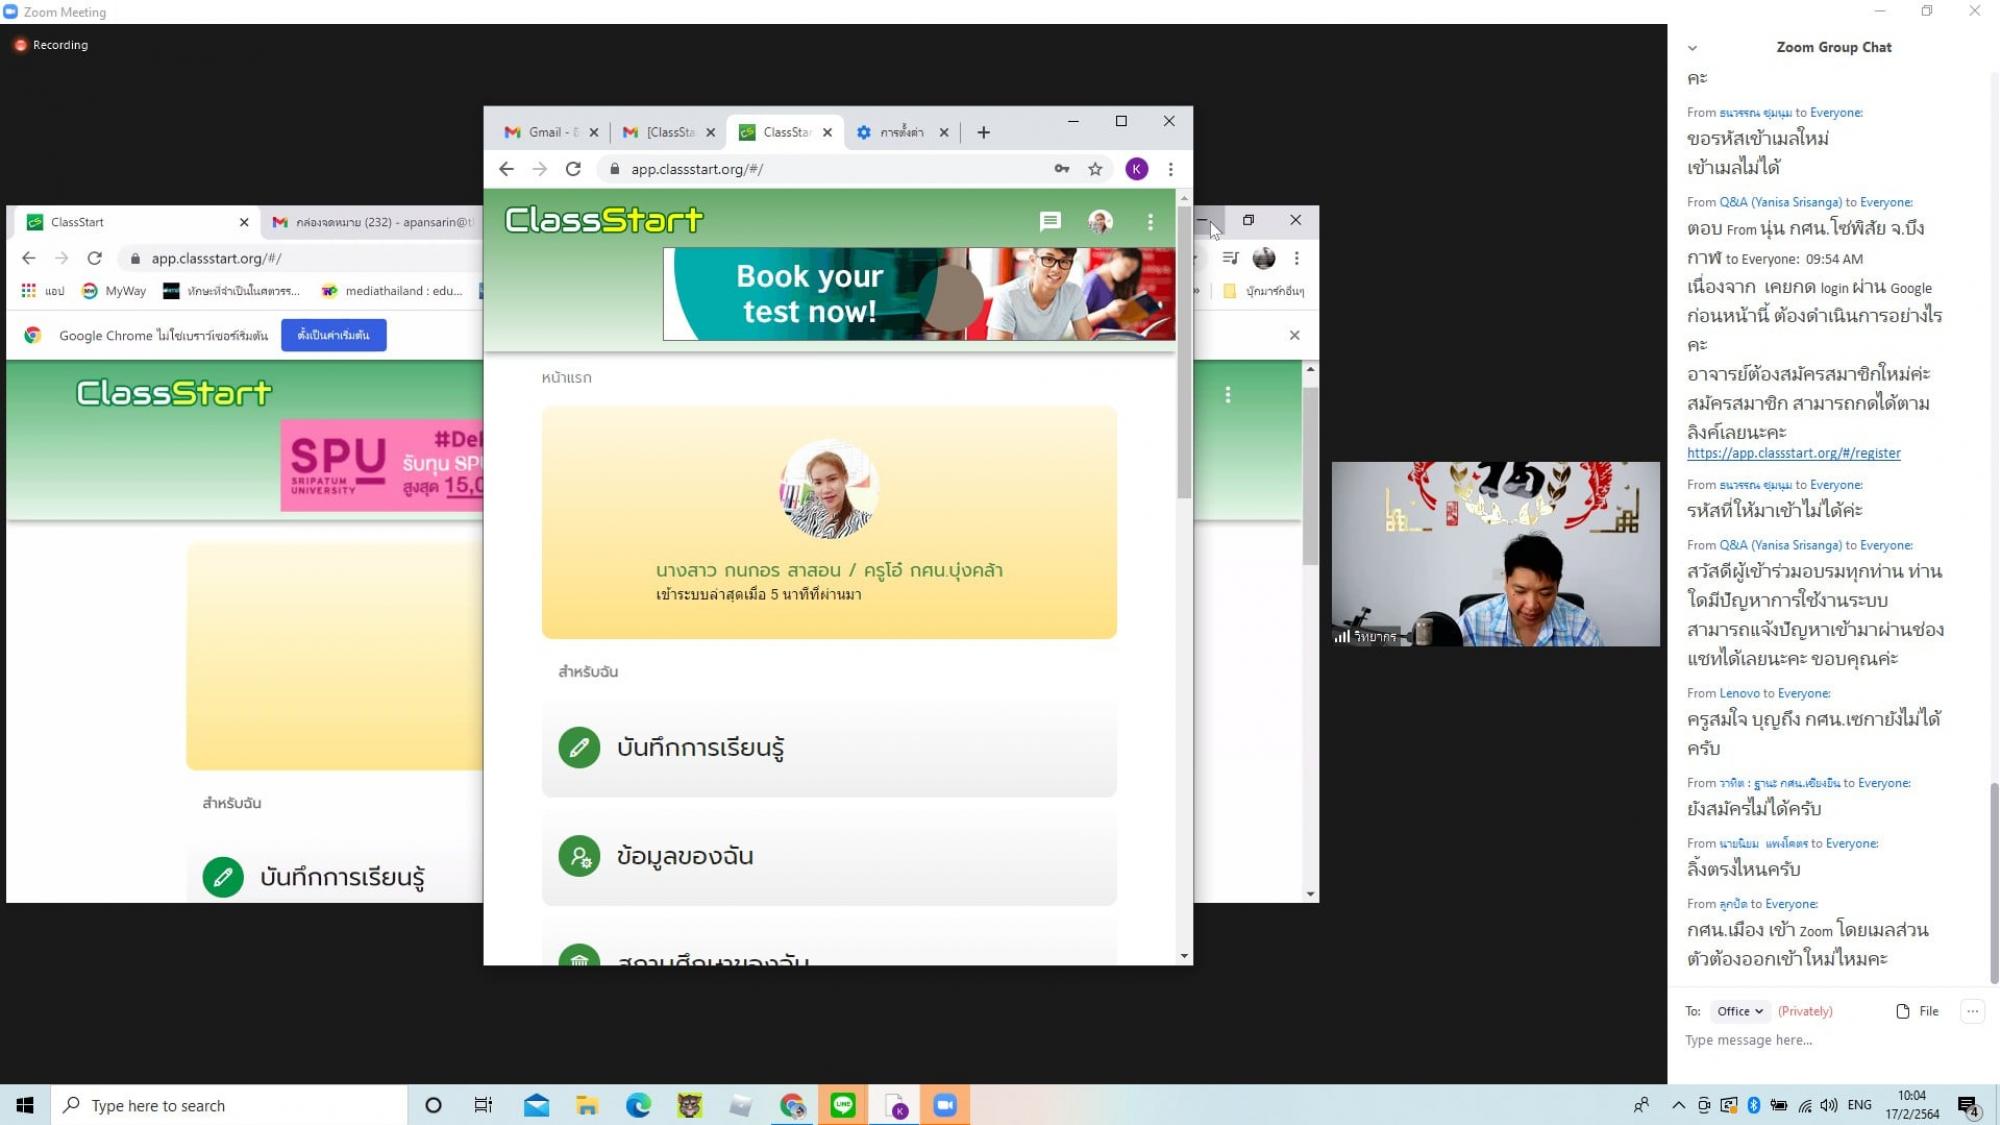This screenshot has height=1125, width=2000.
Task: Open the mediathailand bookmark
Action: coord(392,291)
